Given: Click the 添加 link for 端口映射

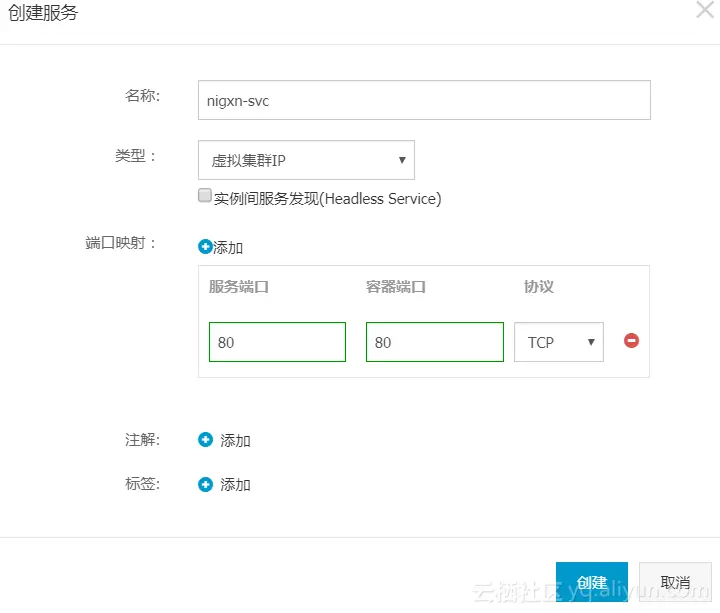Looking at the screenshot, I should tap(228, 247).
